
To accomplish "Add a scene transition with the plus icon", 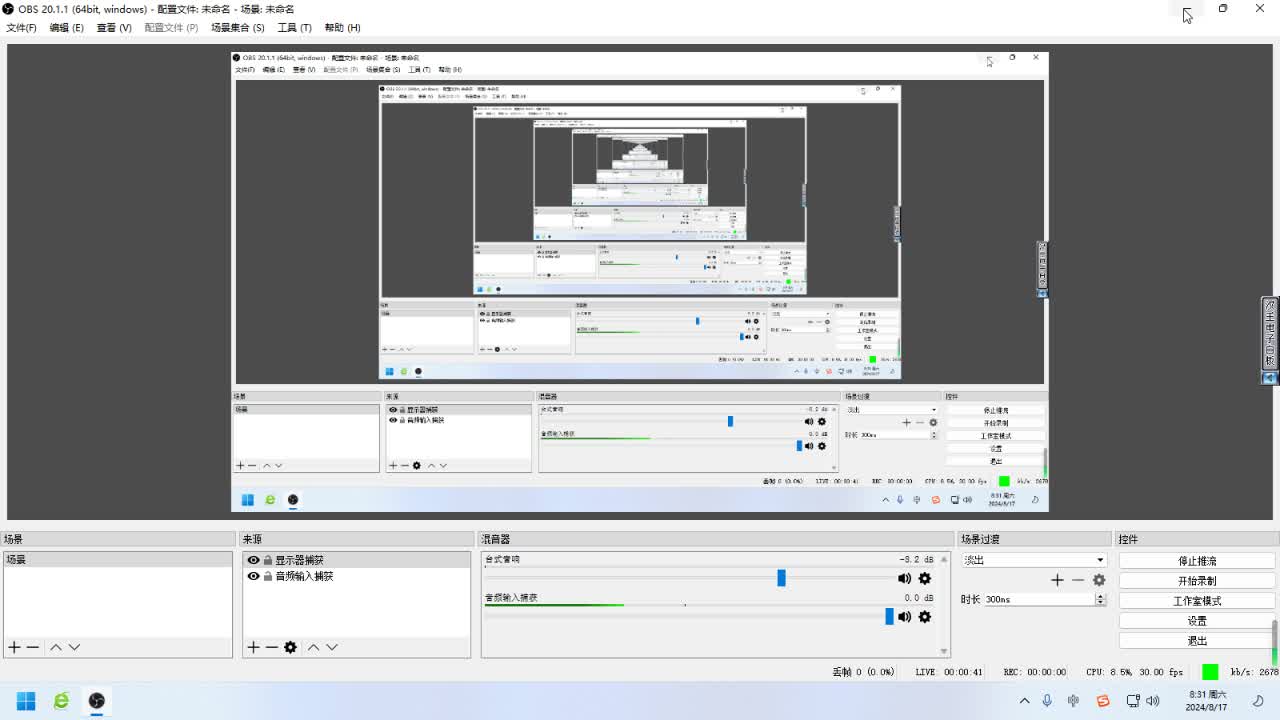I will [x=1057, y=580].
